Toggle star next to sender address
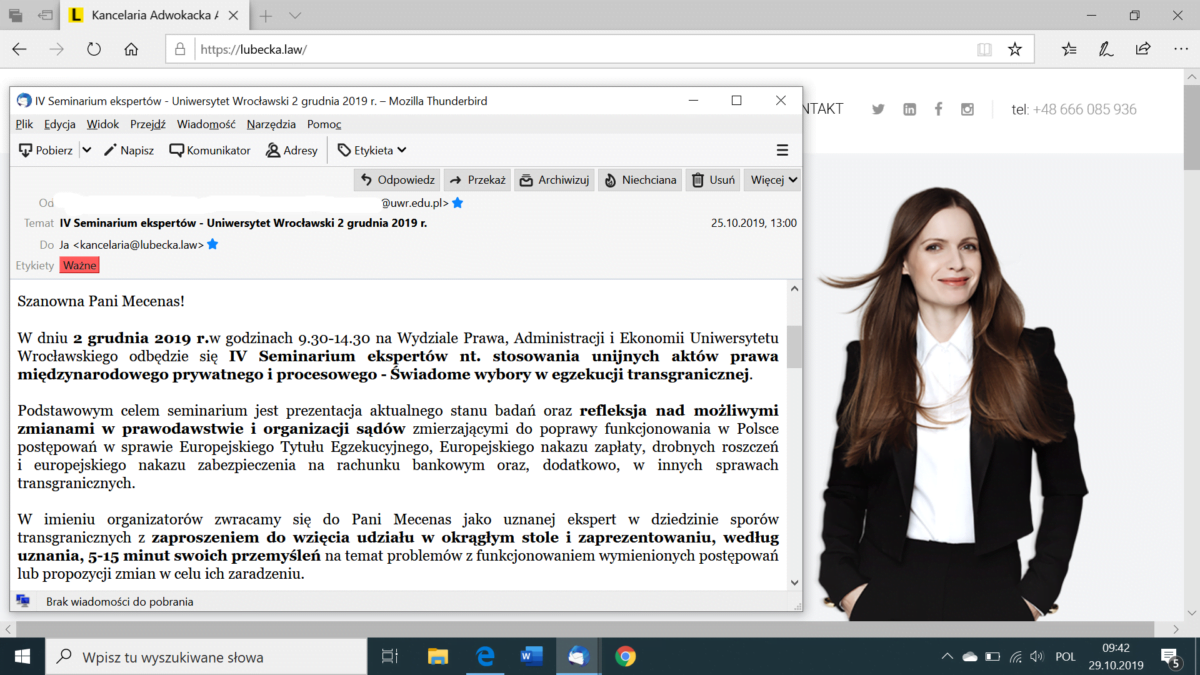This screenshot has width=1200, height=675. pyautogui.click(x=458, y=203)
